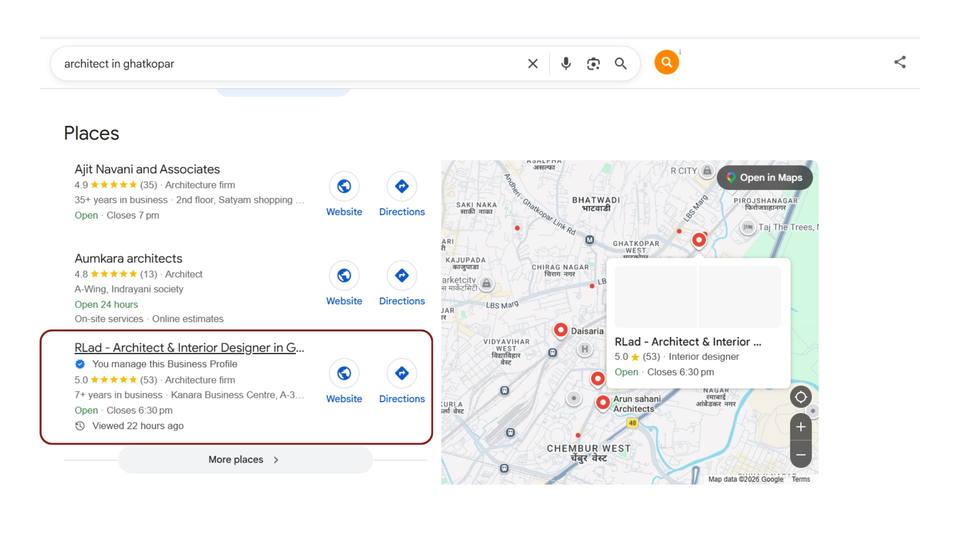960x540 pixels.
Task: Open Website icon for Aumkara architects
Action: 344,276
